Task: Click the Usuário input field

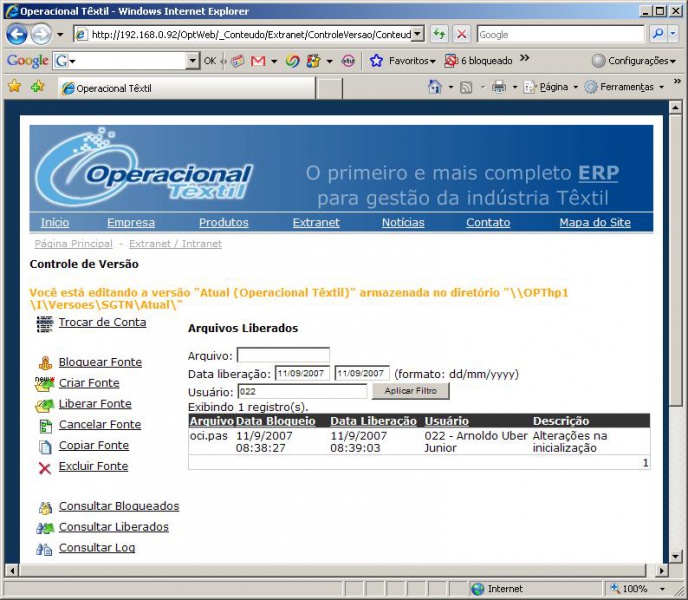Action: [302, 391]
